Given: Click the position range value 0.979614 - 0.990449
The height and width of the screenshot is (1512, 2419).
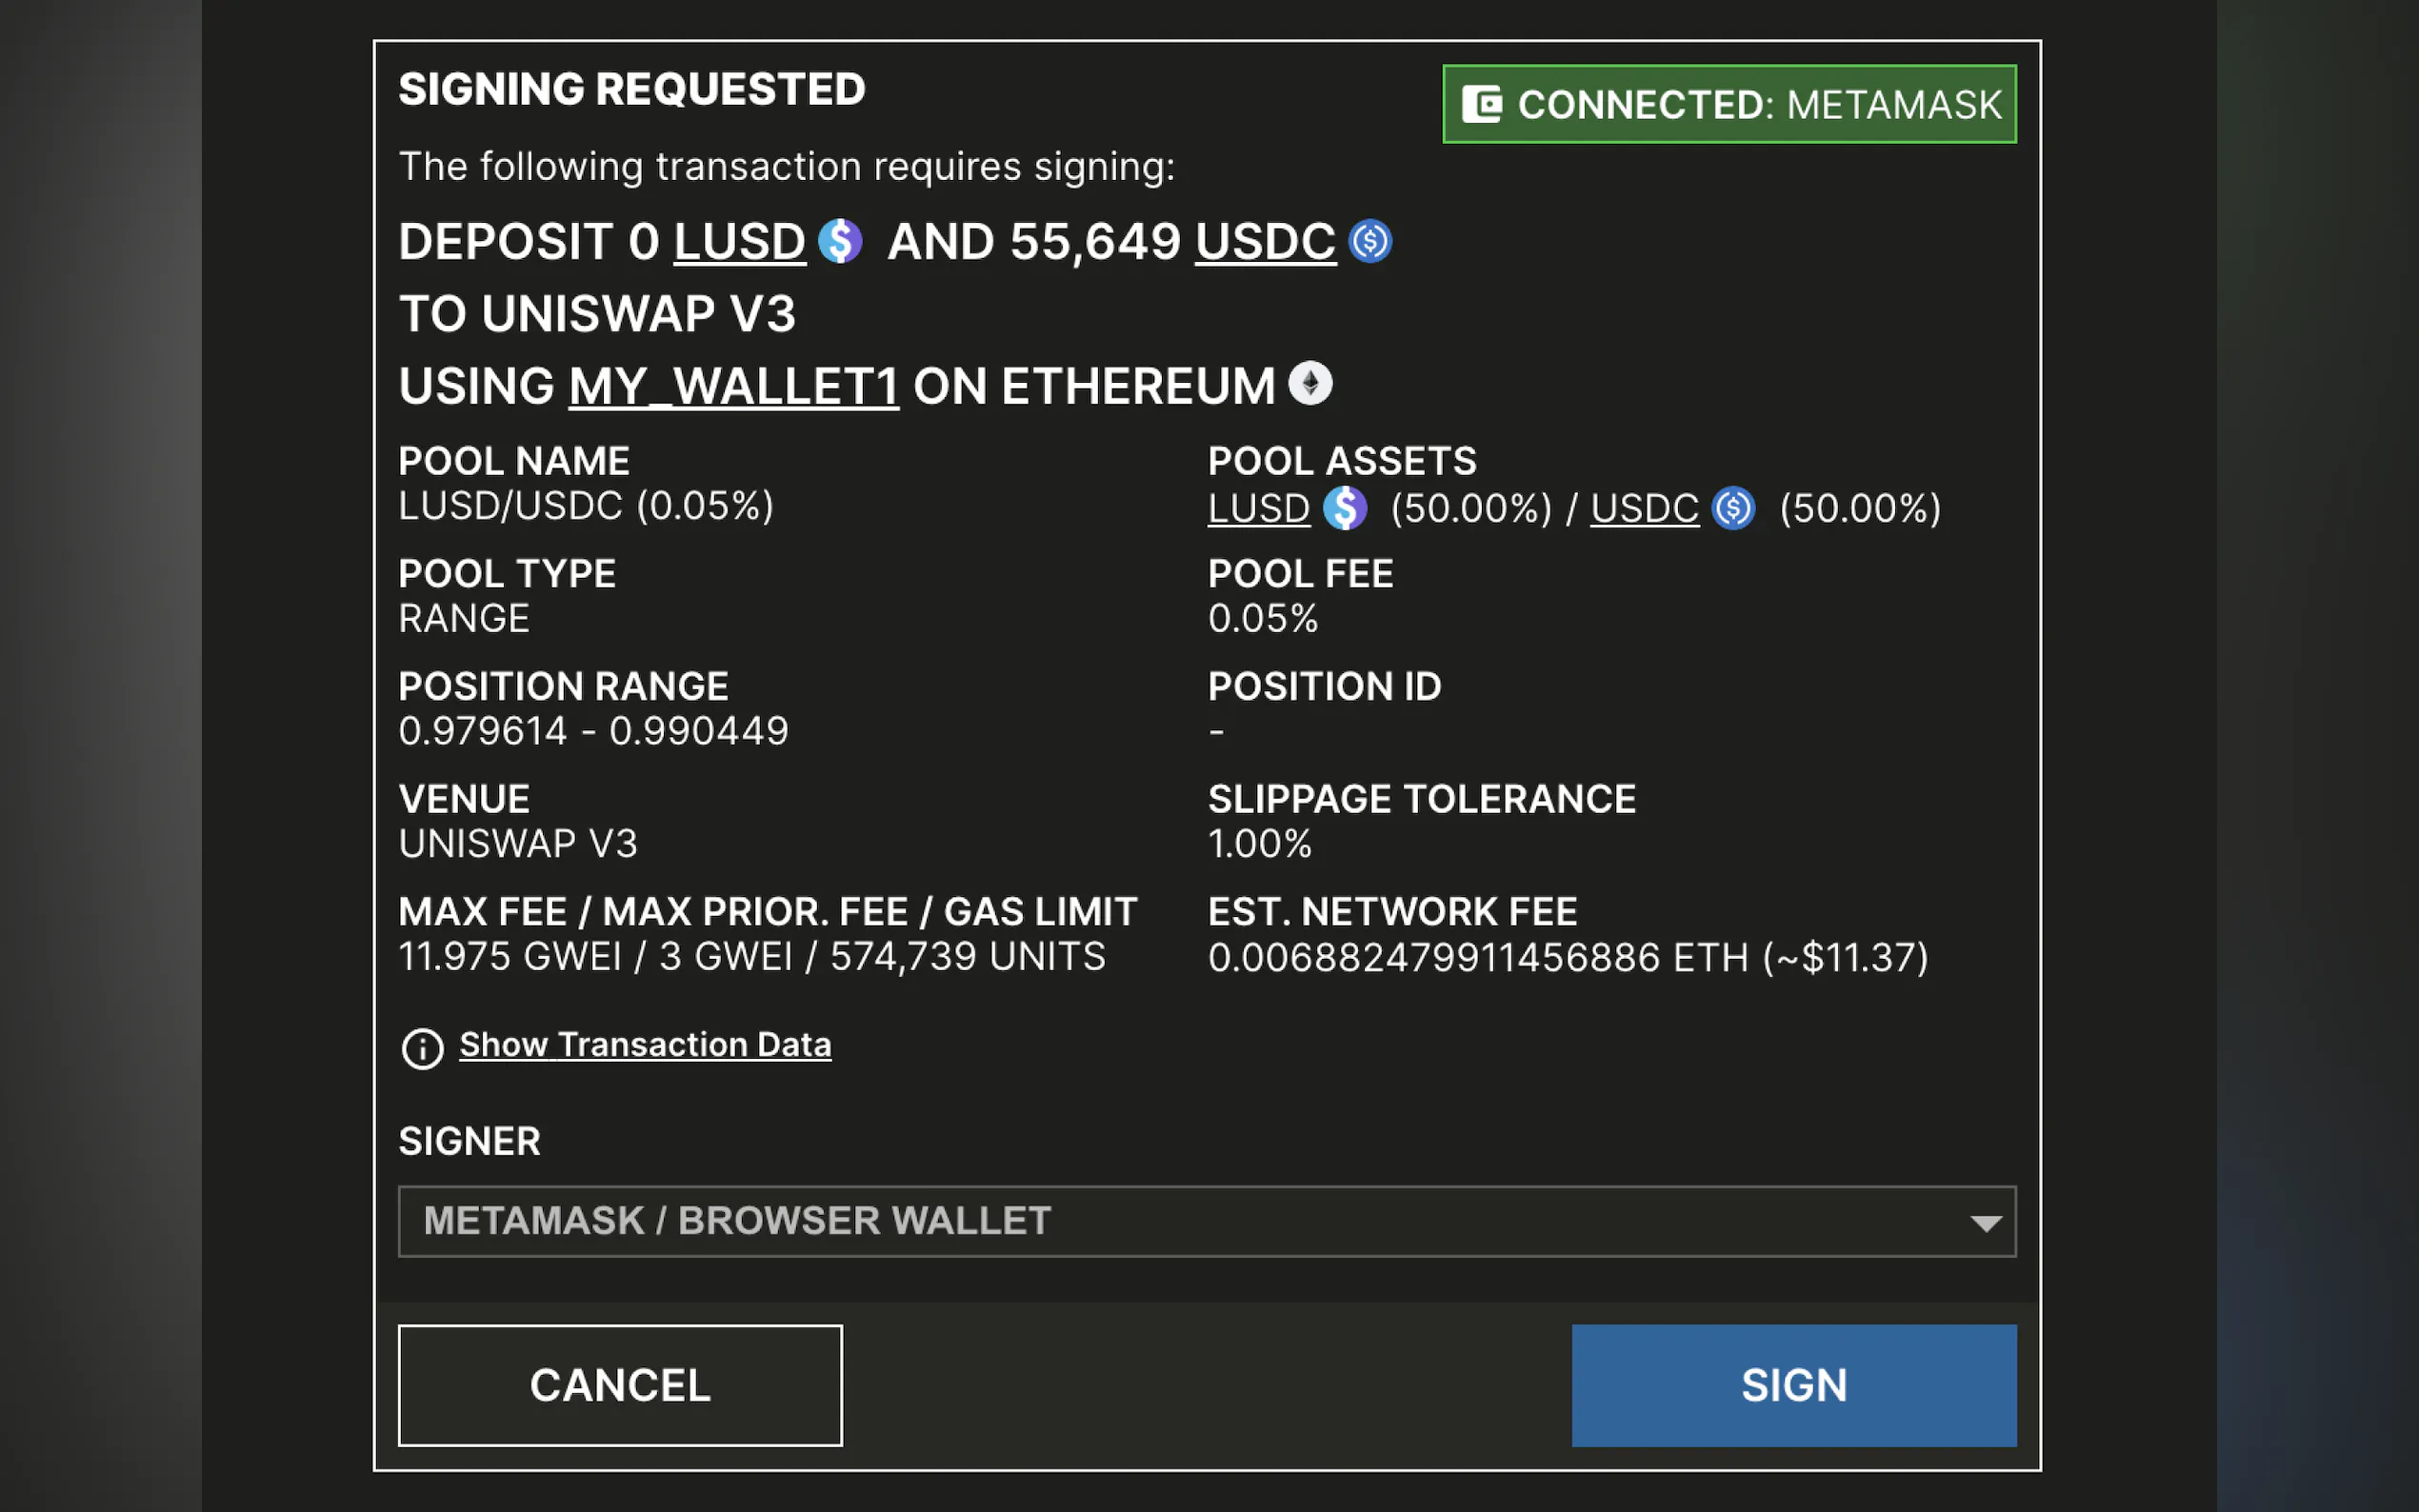Looking at the screenshot, I should point(593,731).
